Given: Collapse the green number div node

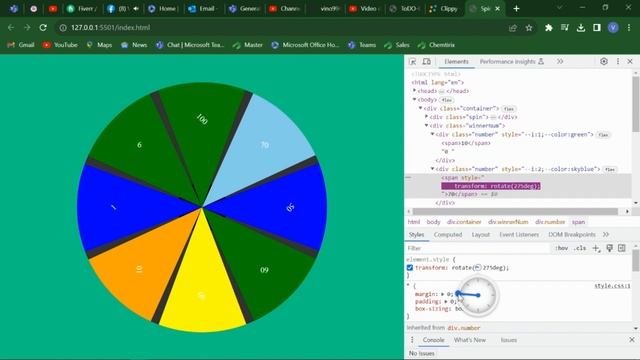Looking at the screenshot, I should click(x=432, y=134).
